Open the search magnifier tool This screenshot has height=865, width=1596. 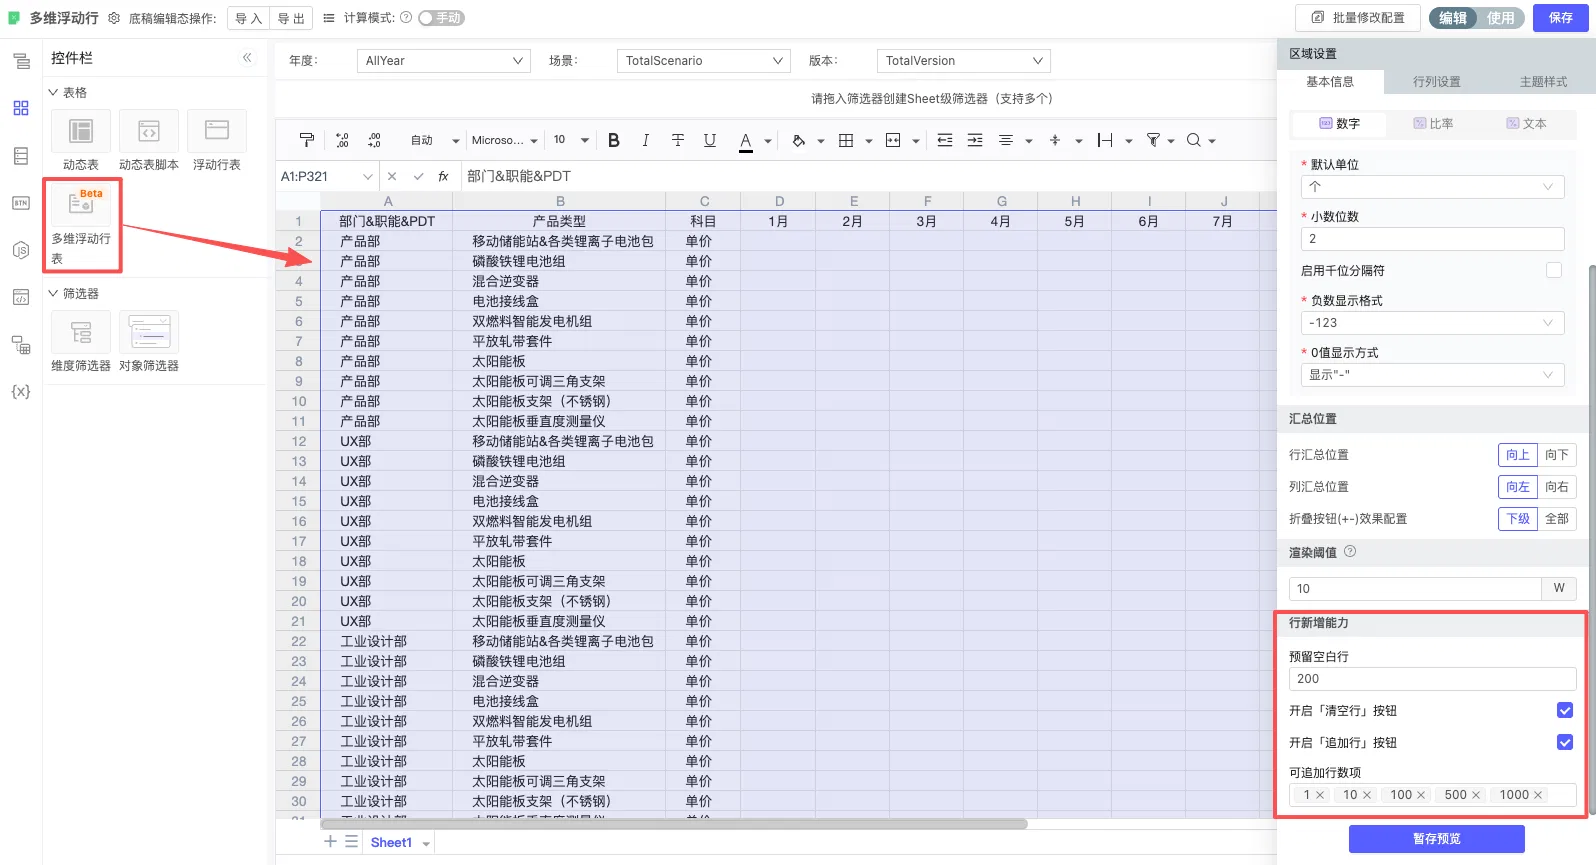pos(1194,140)
